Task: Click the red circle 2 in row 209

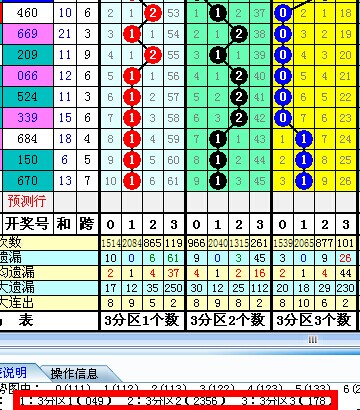Action: [153, 55]
